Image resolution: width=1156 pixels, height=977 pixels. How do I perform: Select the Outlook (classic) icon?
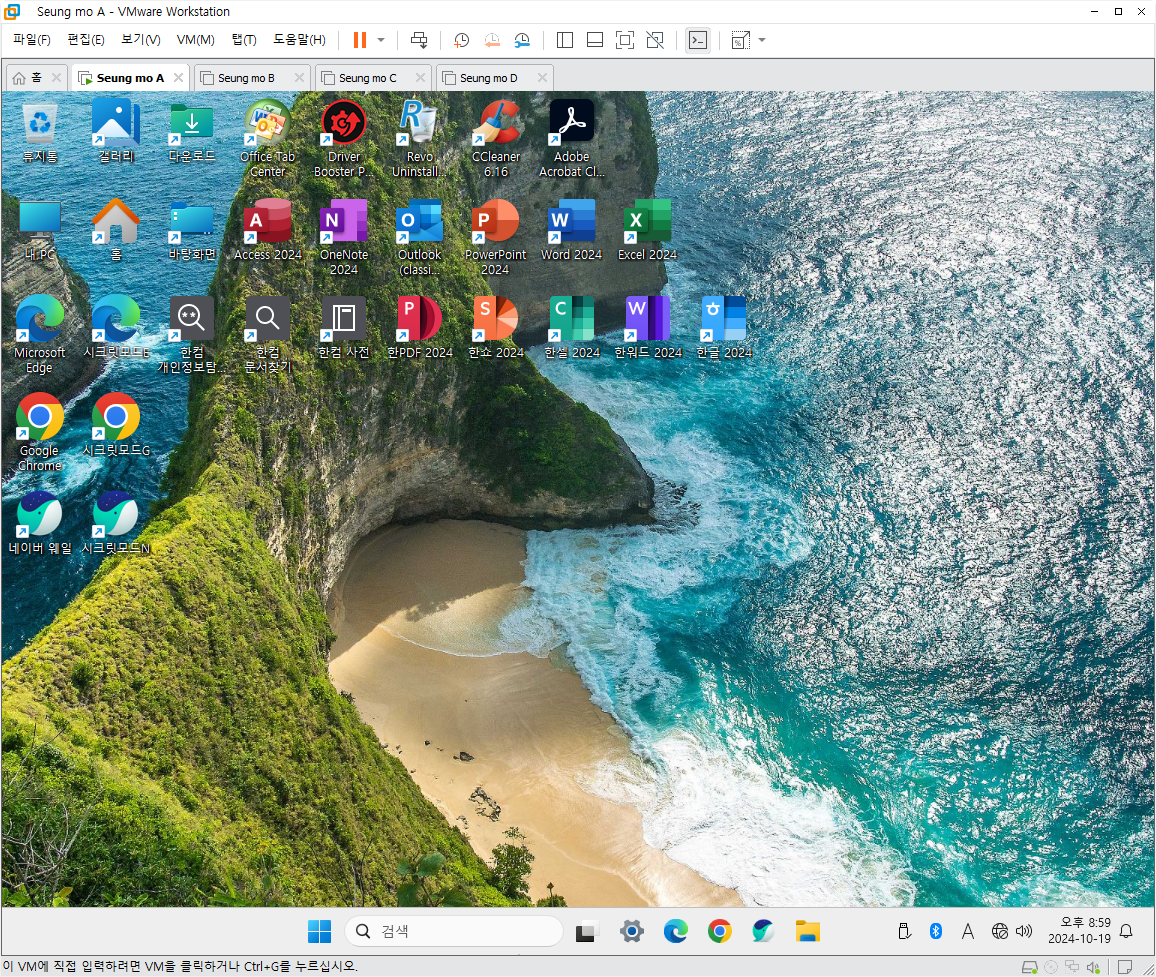(419, 237)
